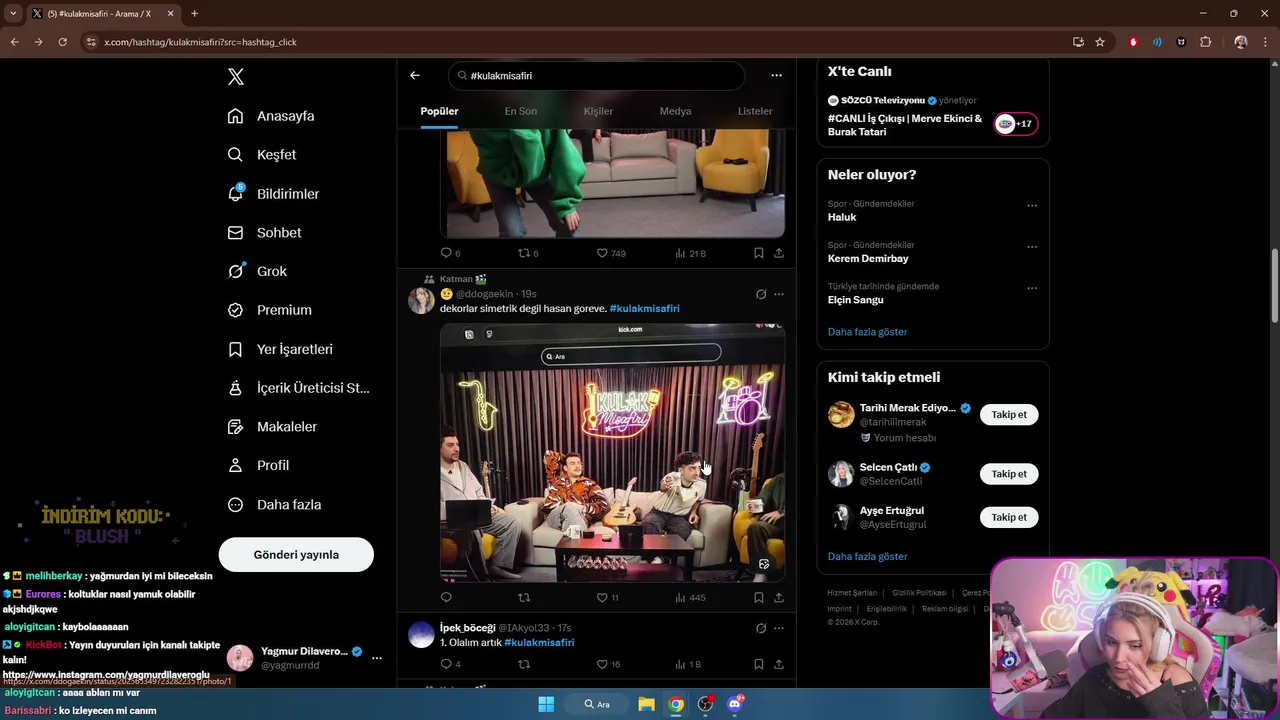Viewport: 1280px width, 720px height.
Task: Share ddogaekin post
Action: coord(779,597)
